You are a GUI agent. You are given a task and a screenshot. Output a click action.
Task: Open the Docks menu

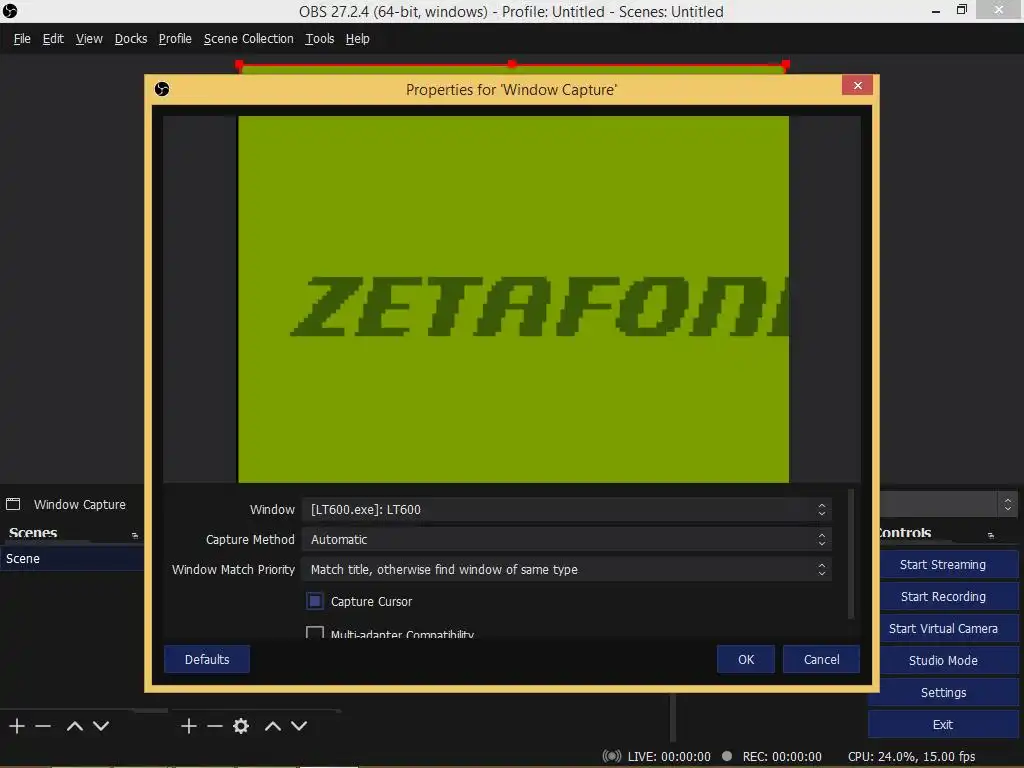pyautogui.click(x=131, y=39)
